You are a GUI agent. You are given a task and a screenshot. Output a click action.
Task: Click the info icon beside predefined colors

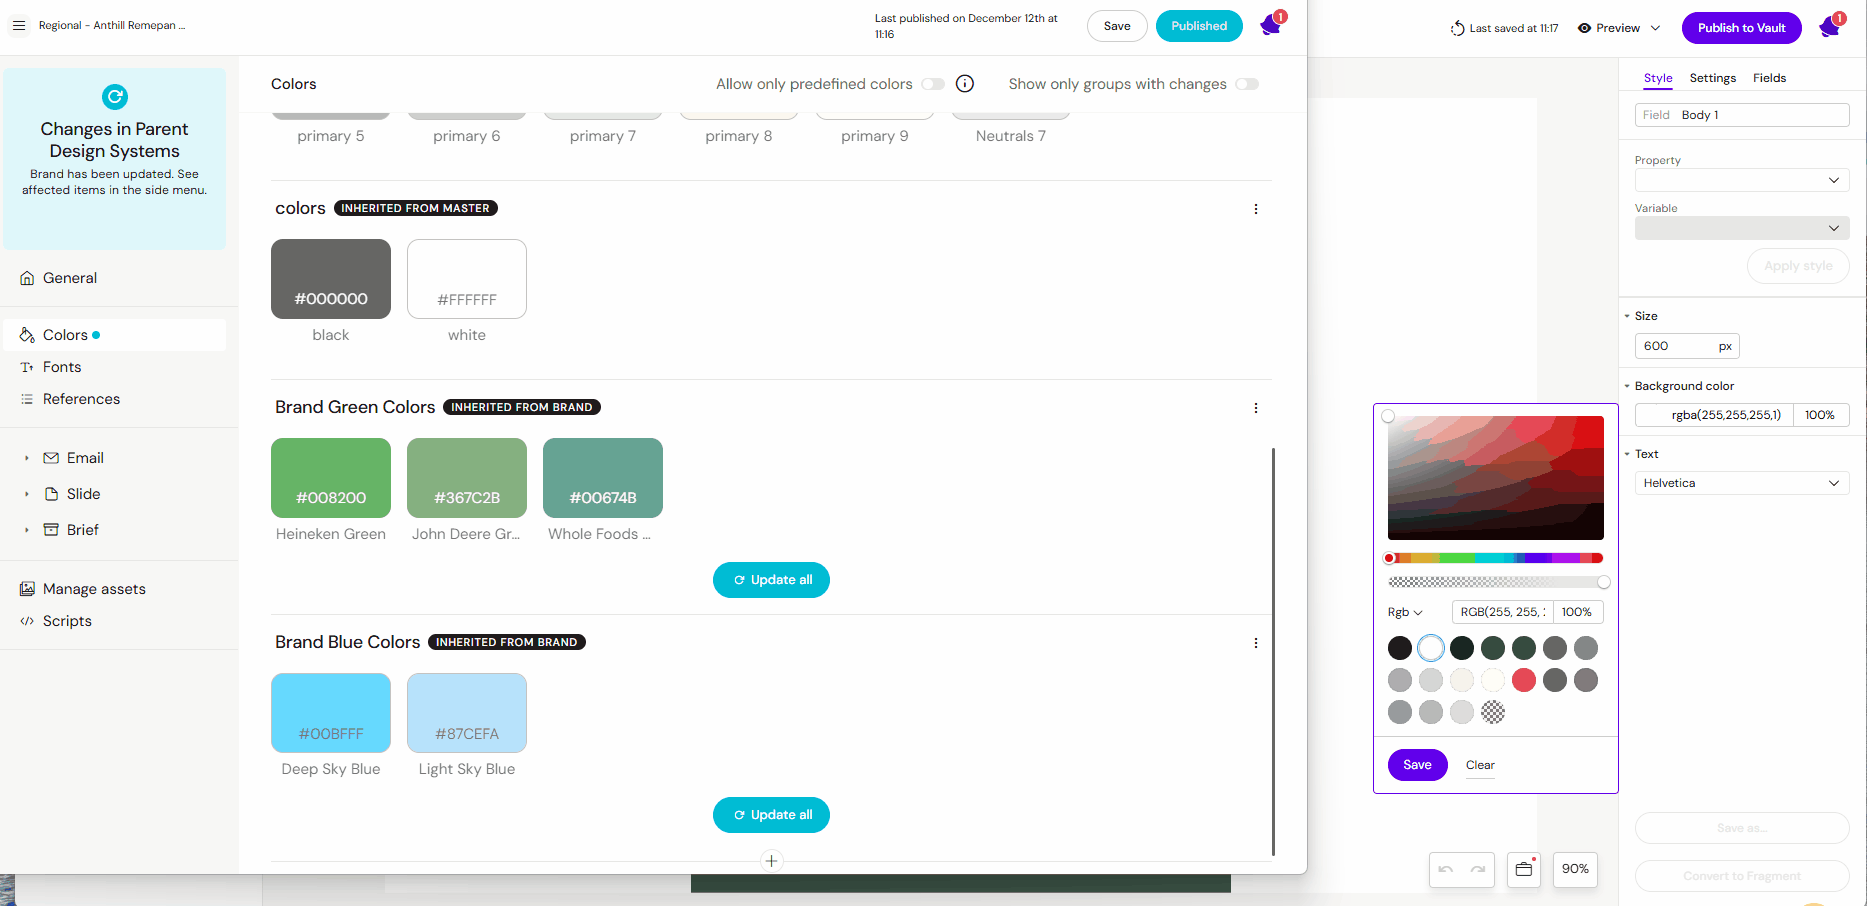pyautogui.click(x=965, y=84)
